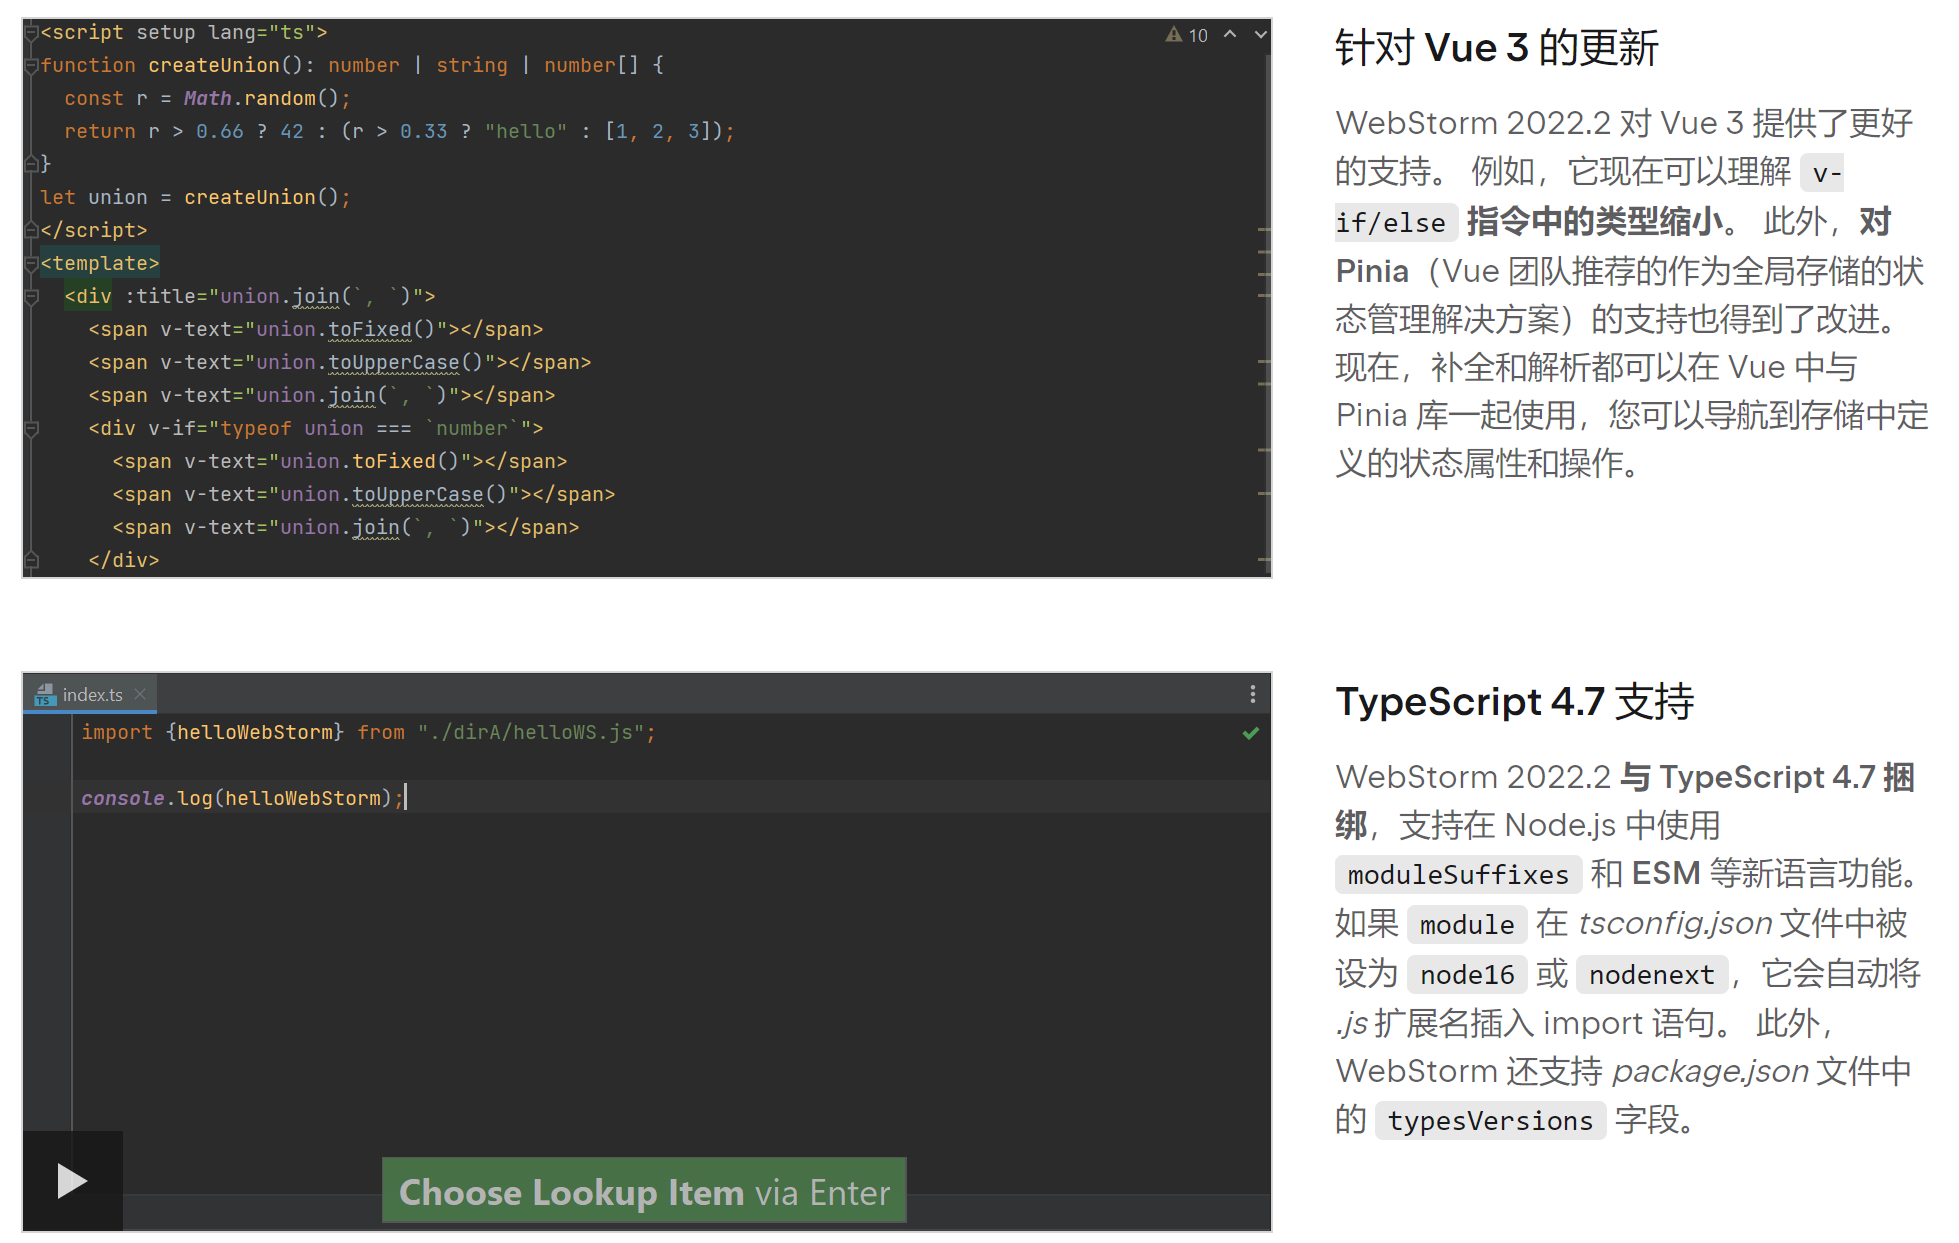Open the editor tab options kebab menu
Screen dimensions: 1959x1243
tap(1252, 694)
